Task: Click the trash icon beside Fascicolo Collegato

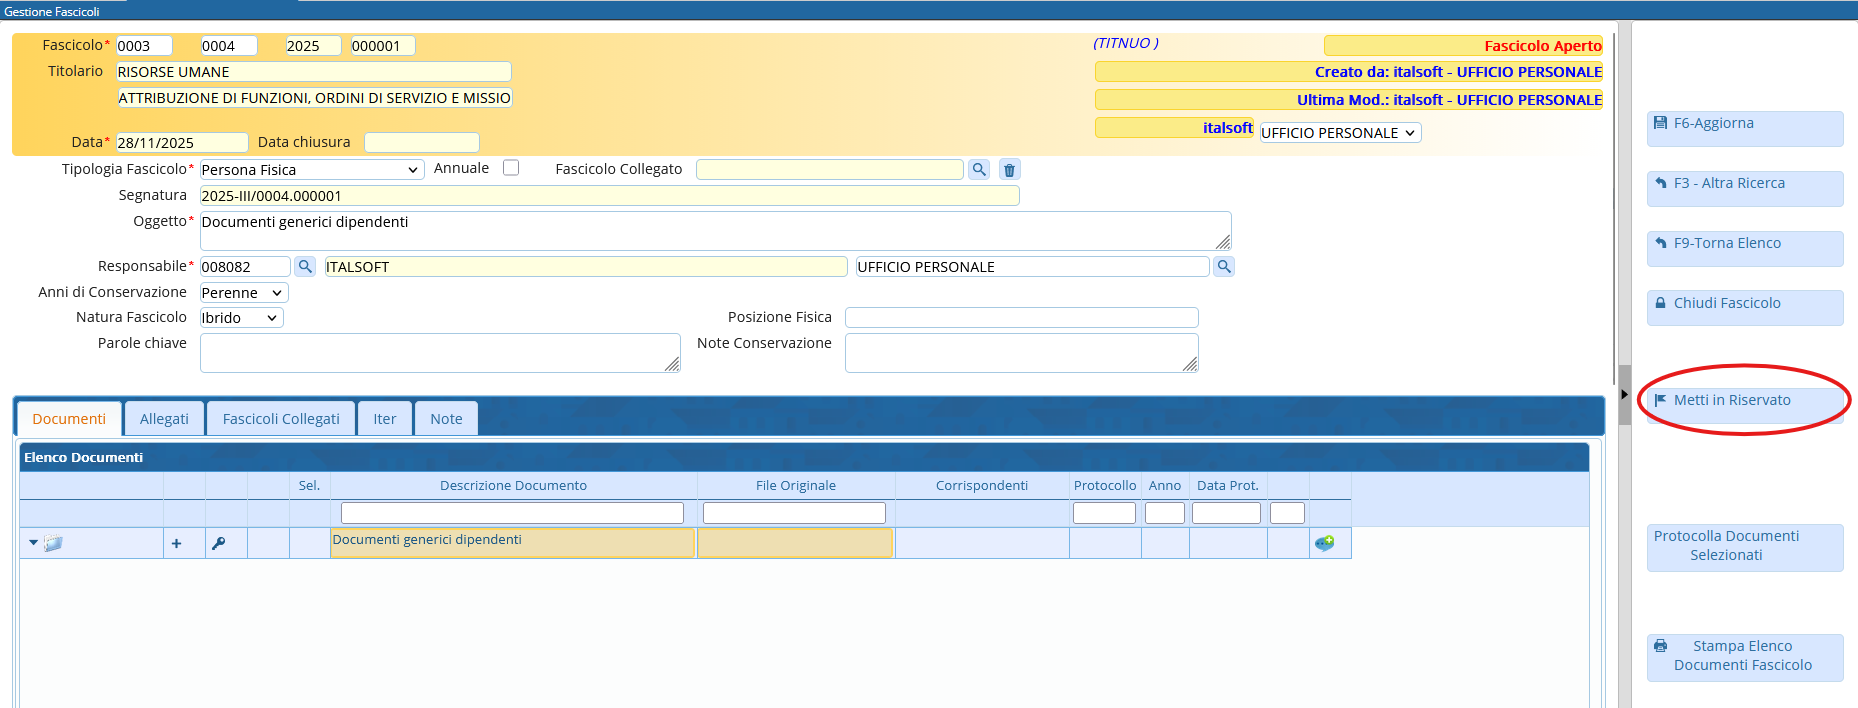Action: 1009,170
